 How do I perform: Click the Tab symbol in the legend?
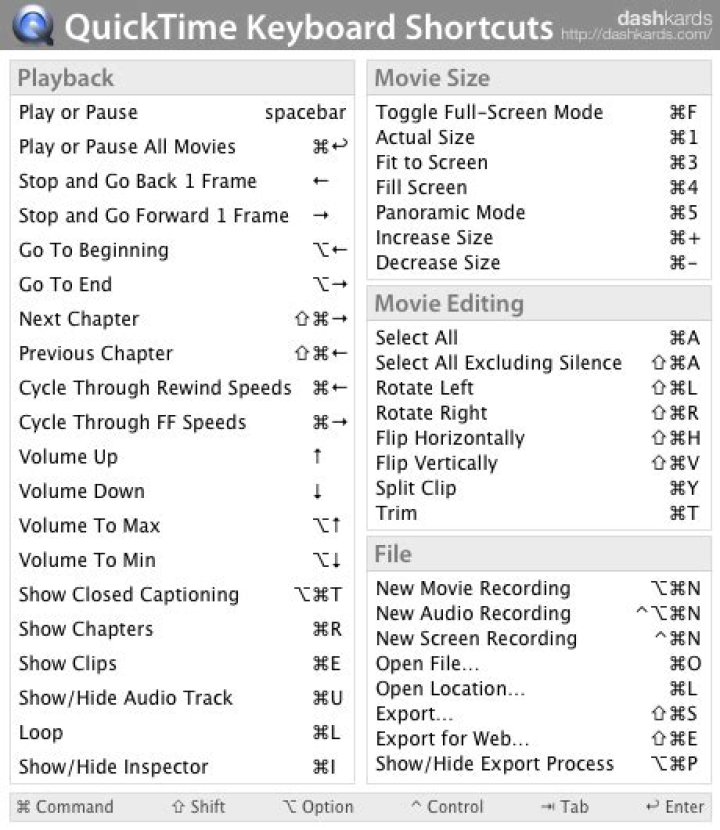point(547,807)
